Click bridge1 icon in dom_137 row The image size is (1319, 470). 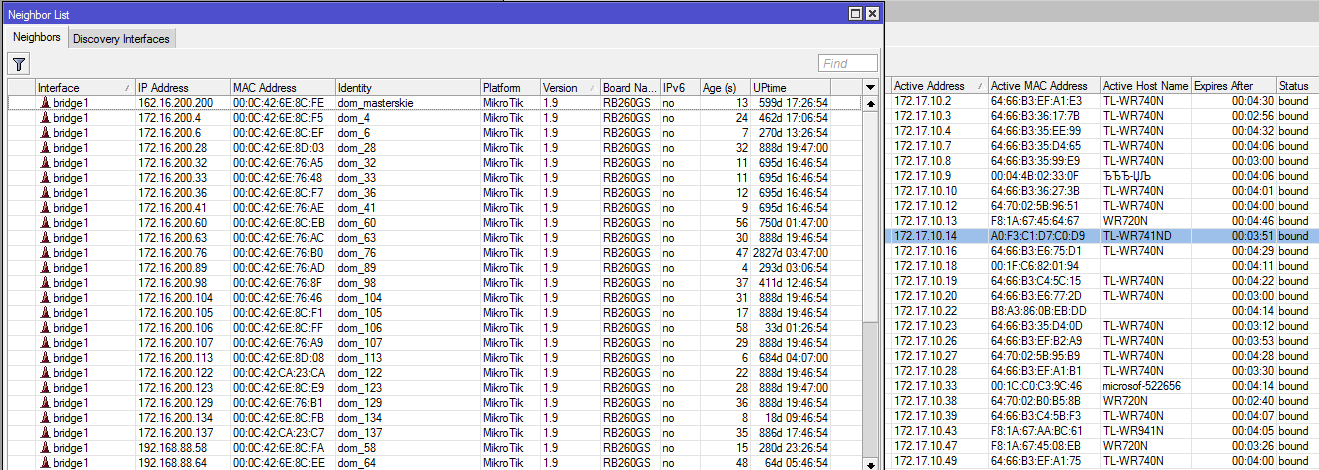[x=45, y=432]
